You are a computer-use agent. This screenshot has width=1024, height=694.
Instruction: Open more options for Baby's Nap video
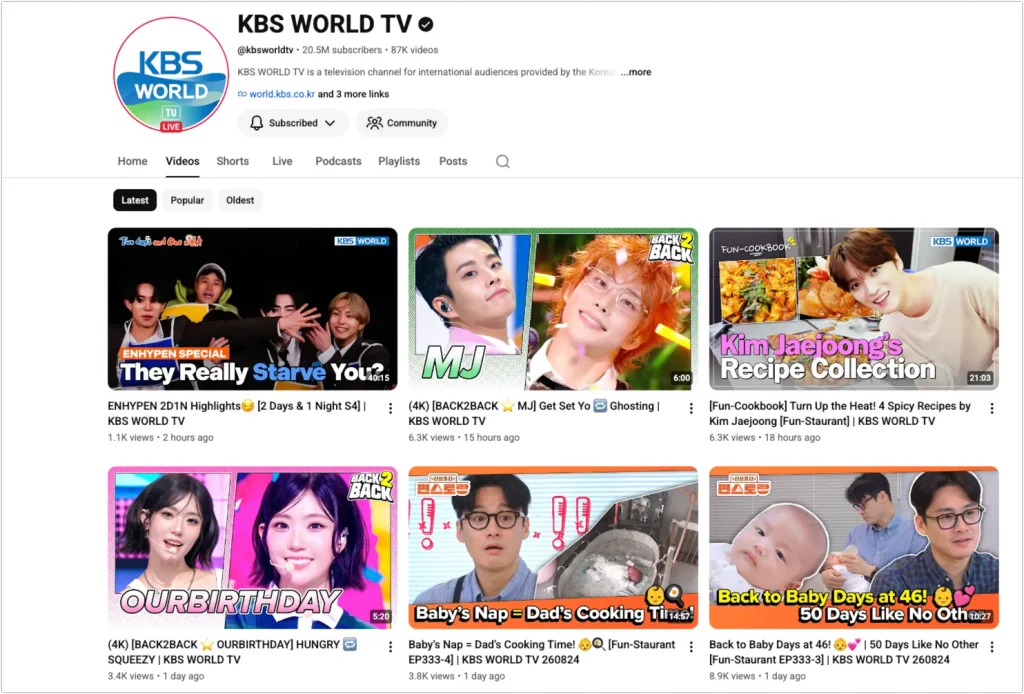click(691, 646)
